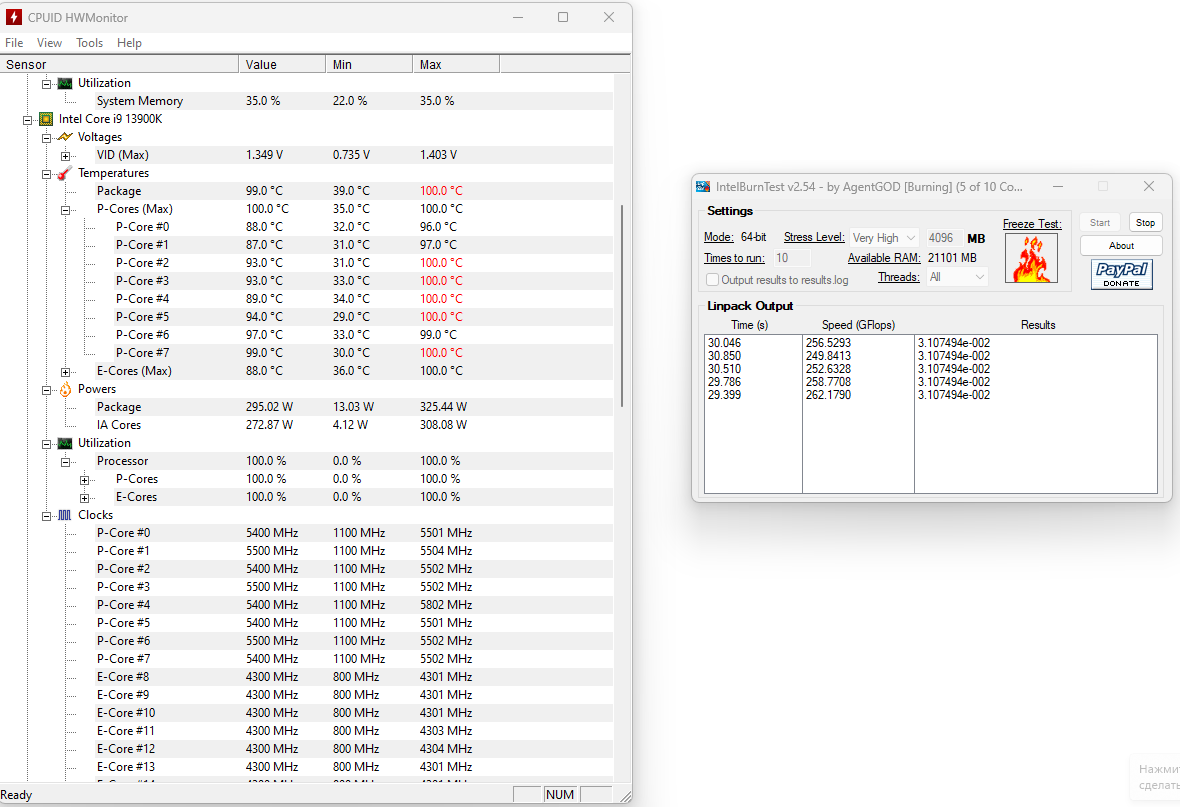Click the Sensor column header
Viewport: 1180px width, 807px height.
(119, 65)
